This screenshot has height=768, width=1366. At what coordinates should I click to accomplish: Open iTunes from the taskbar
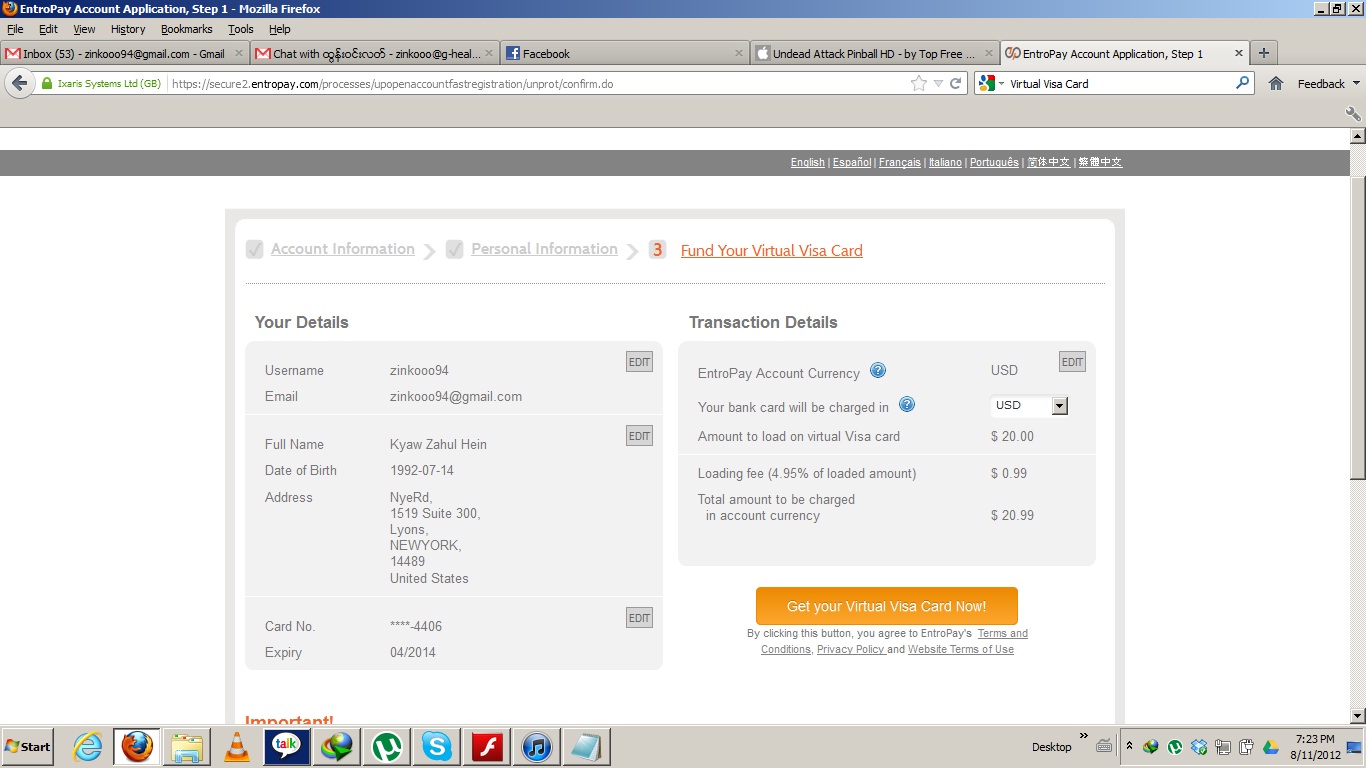tap(537, 746)
